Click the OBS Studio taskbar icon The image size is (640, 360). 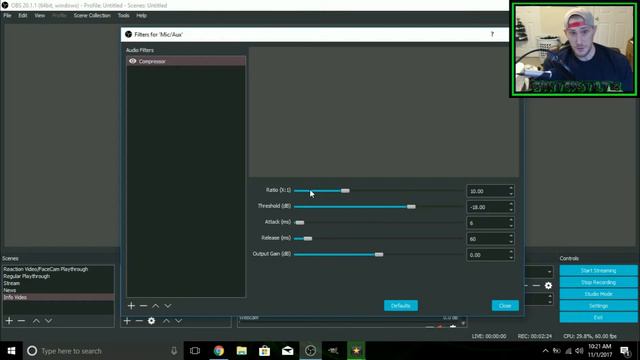pyautogui.click(x=310, y=351)
